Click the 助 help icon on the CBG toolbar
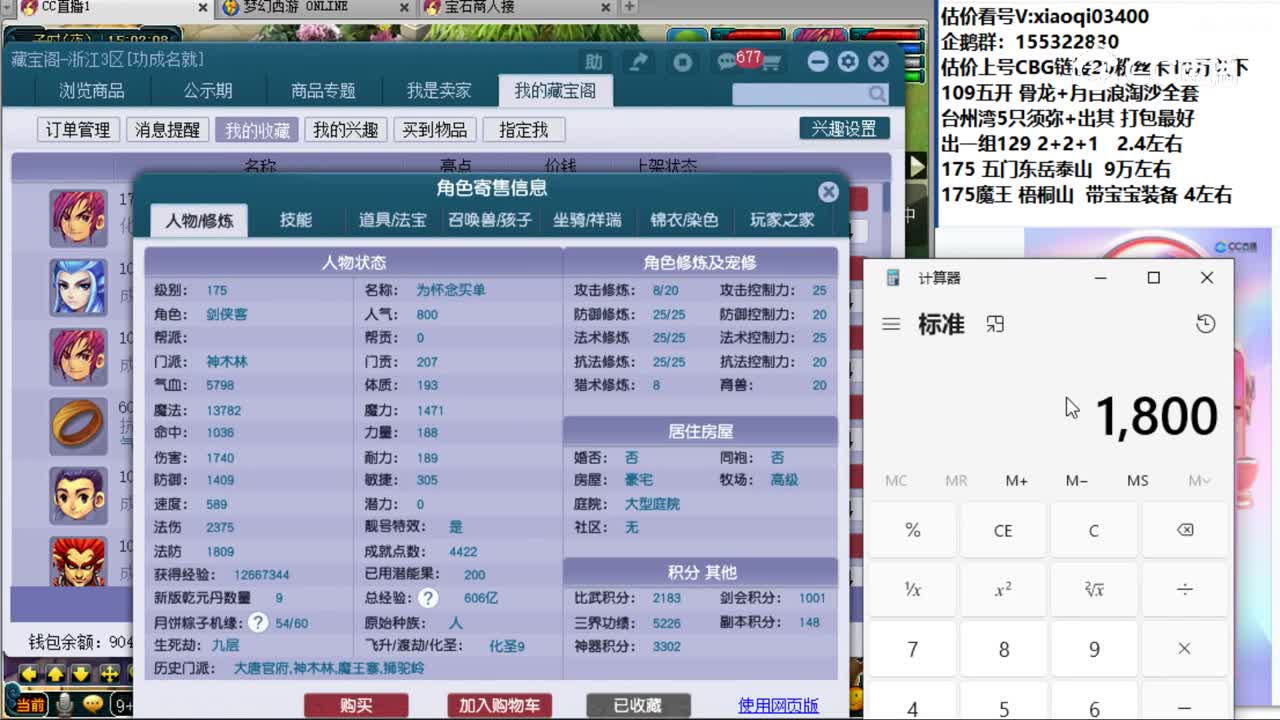Image resolution: width=1280 pixels, height=720 pixels. pos(594,61)
